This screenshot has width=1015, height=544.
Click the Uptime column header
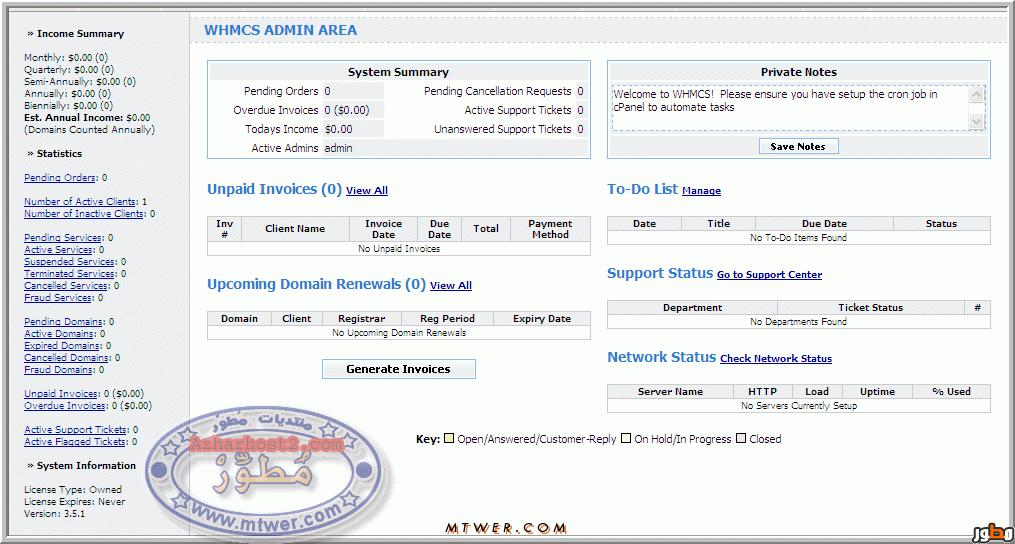click(877, 392)
